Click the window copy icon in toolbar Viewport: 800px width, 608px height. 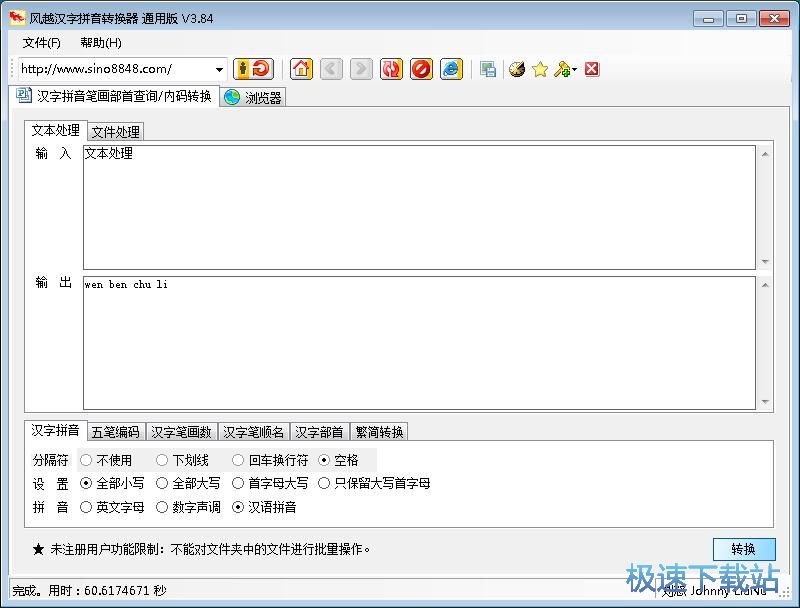(x=488, y=69)
